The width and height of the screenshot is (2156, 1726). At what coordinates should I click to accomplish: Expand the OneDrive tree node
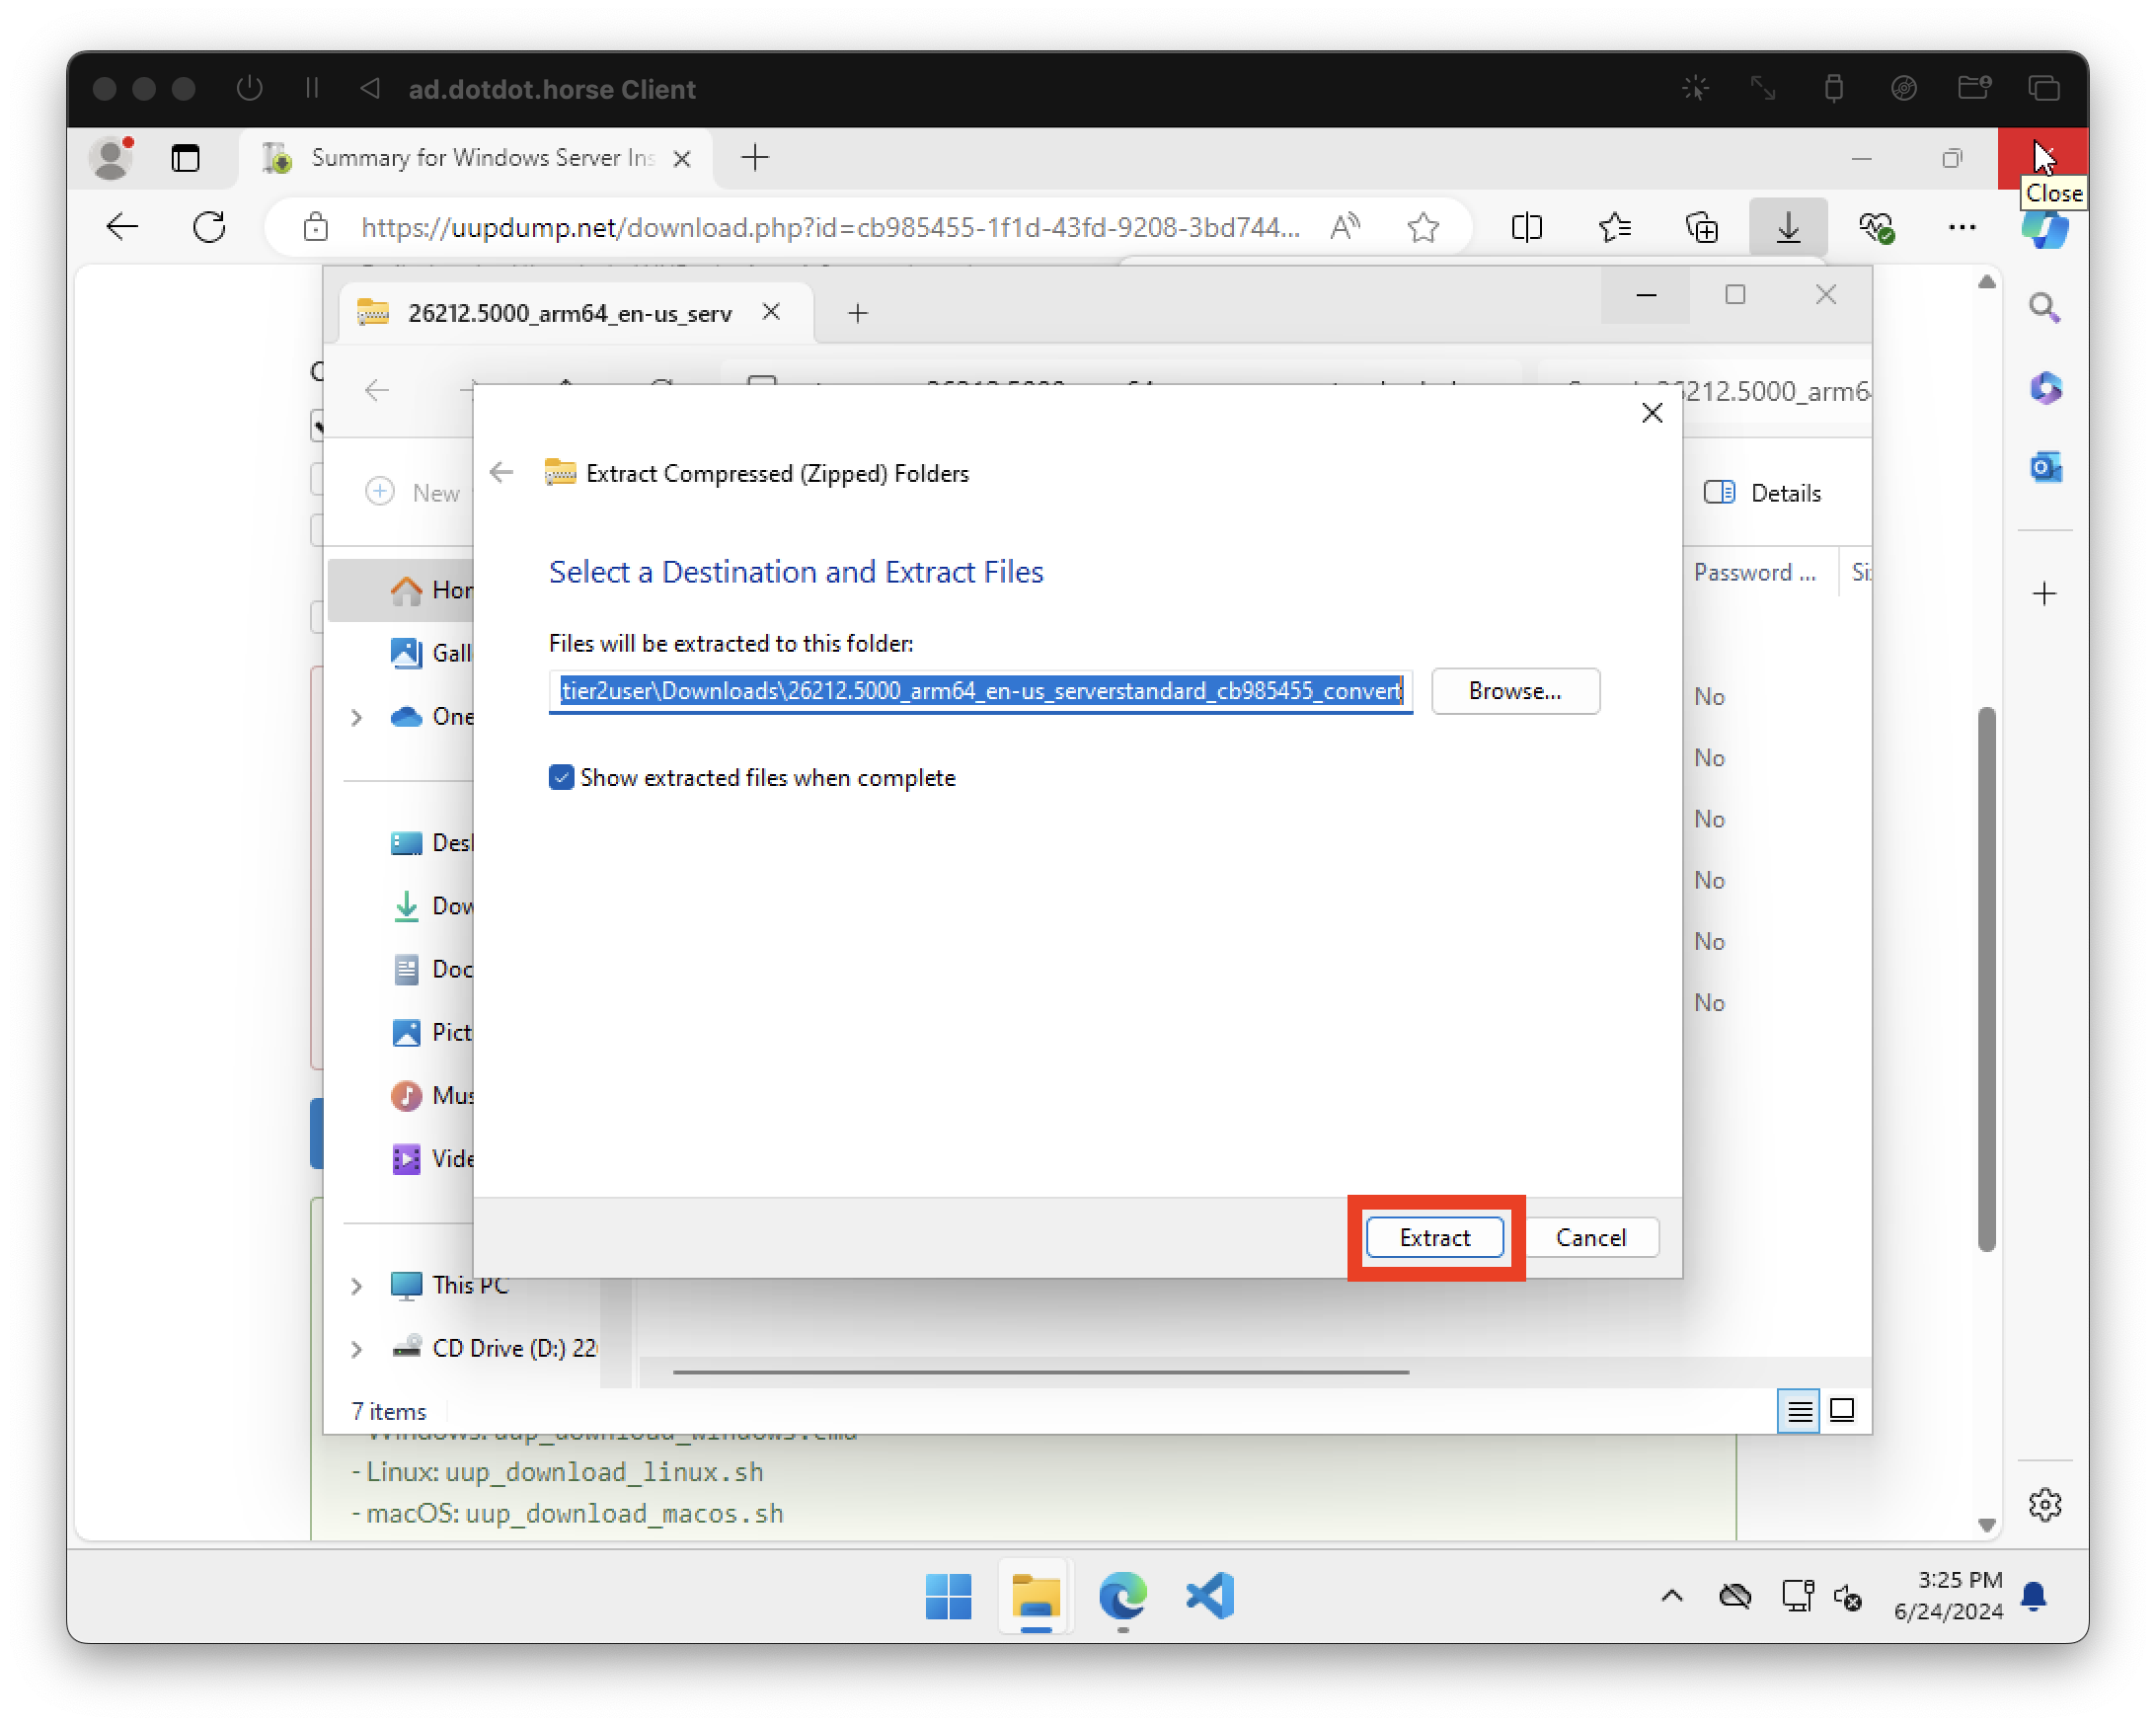[356, 717]
